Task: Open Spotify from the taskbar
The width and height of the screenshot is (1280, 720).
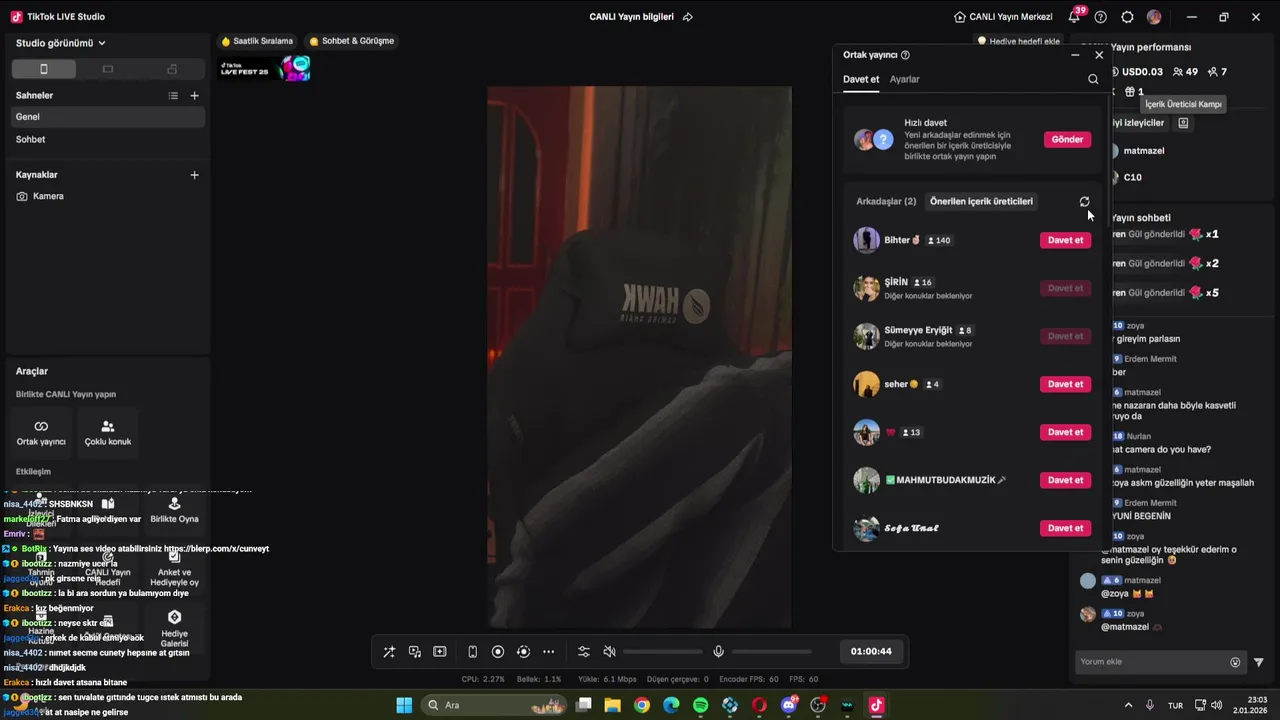Action: click(x=701, y=705)
